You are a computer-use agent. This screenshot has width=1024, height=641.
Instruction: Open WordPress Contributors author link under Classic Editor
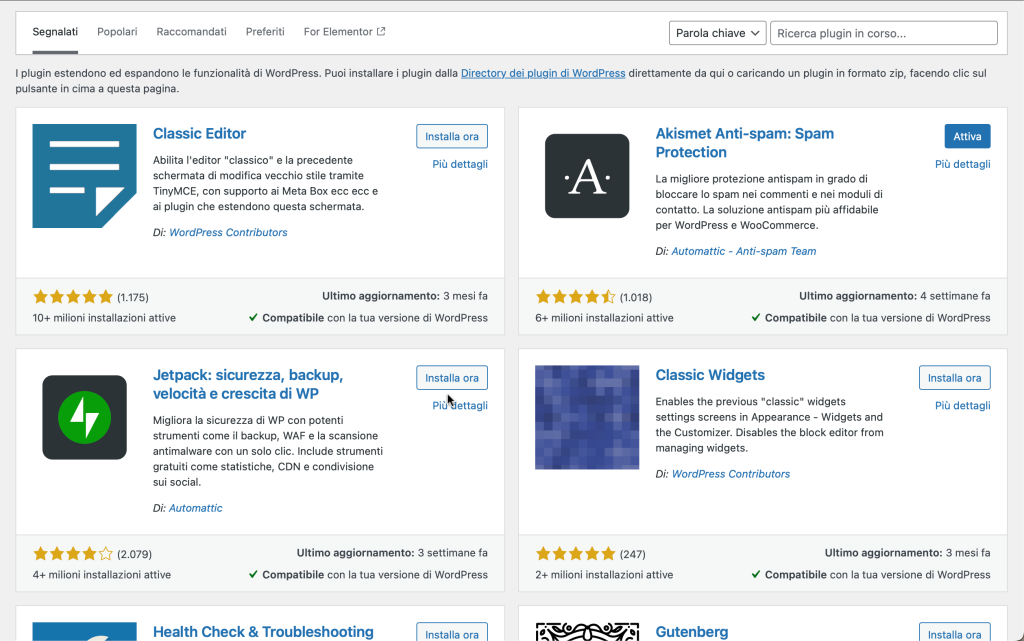[228, 232]
